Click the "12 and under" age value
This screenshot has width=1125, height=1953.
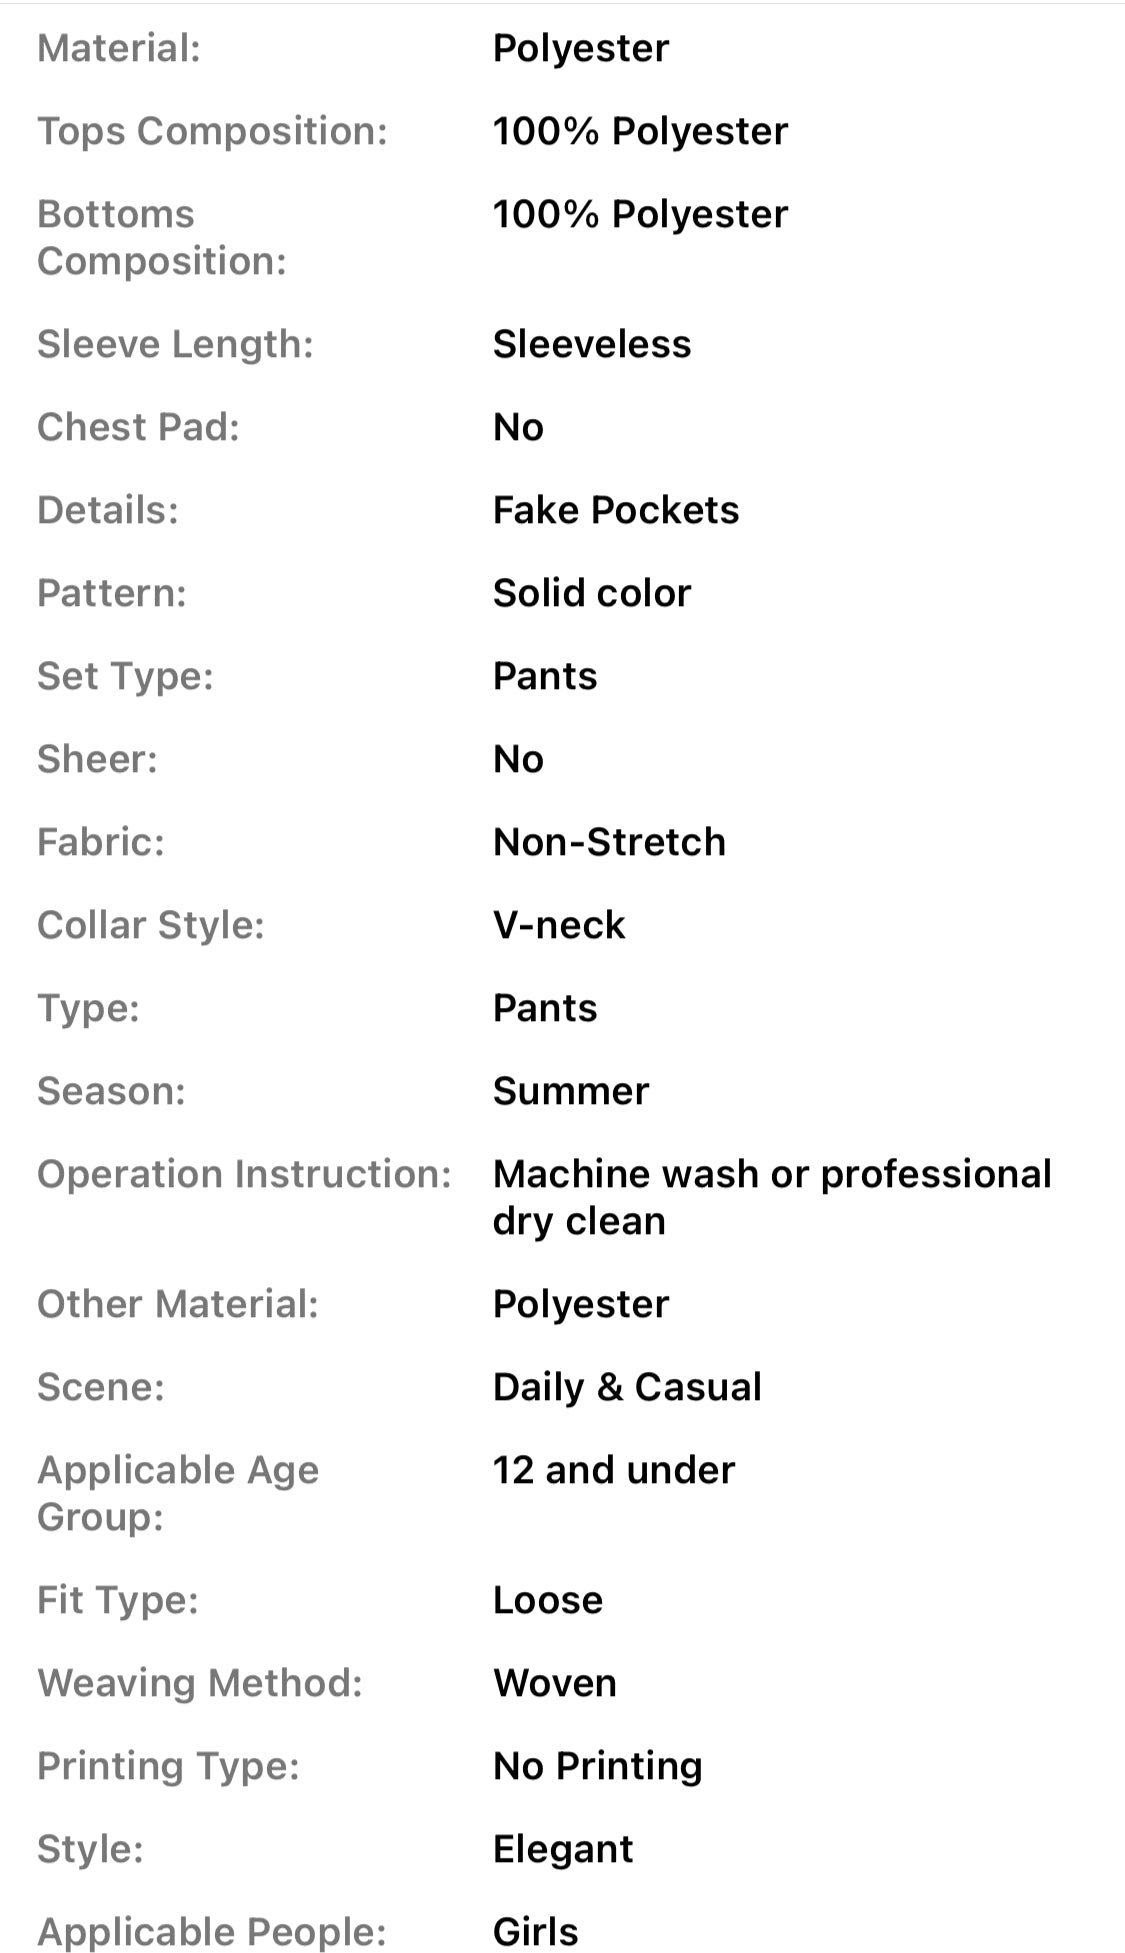pyautogui.click(x=613, y=1470)
